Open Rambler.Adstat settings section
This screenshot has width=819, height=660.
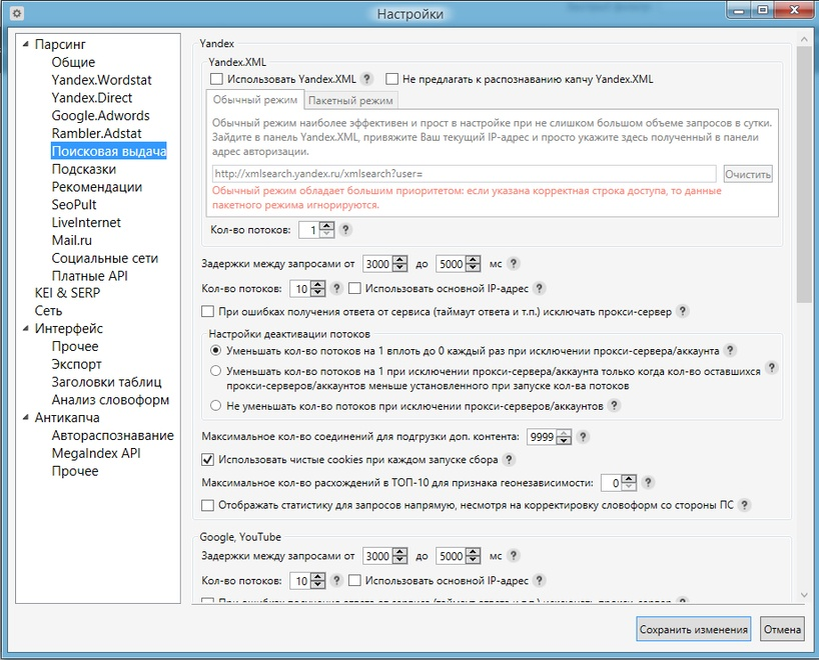click(x=96, y=133)
